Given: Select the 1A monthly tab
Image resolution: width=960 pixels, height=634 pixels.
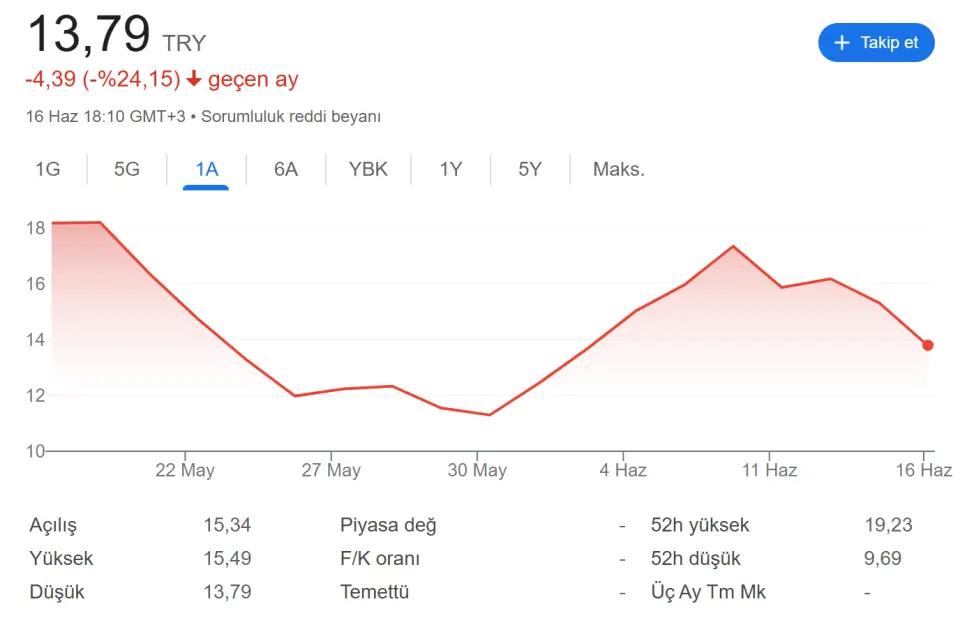Looking at the screenshot, I should click(x=206, y=169).
